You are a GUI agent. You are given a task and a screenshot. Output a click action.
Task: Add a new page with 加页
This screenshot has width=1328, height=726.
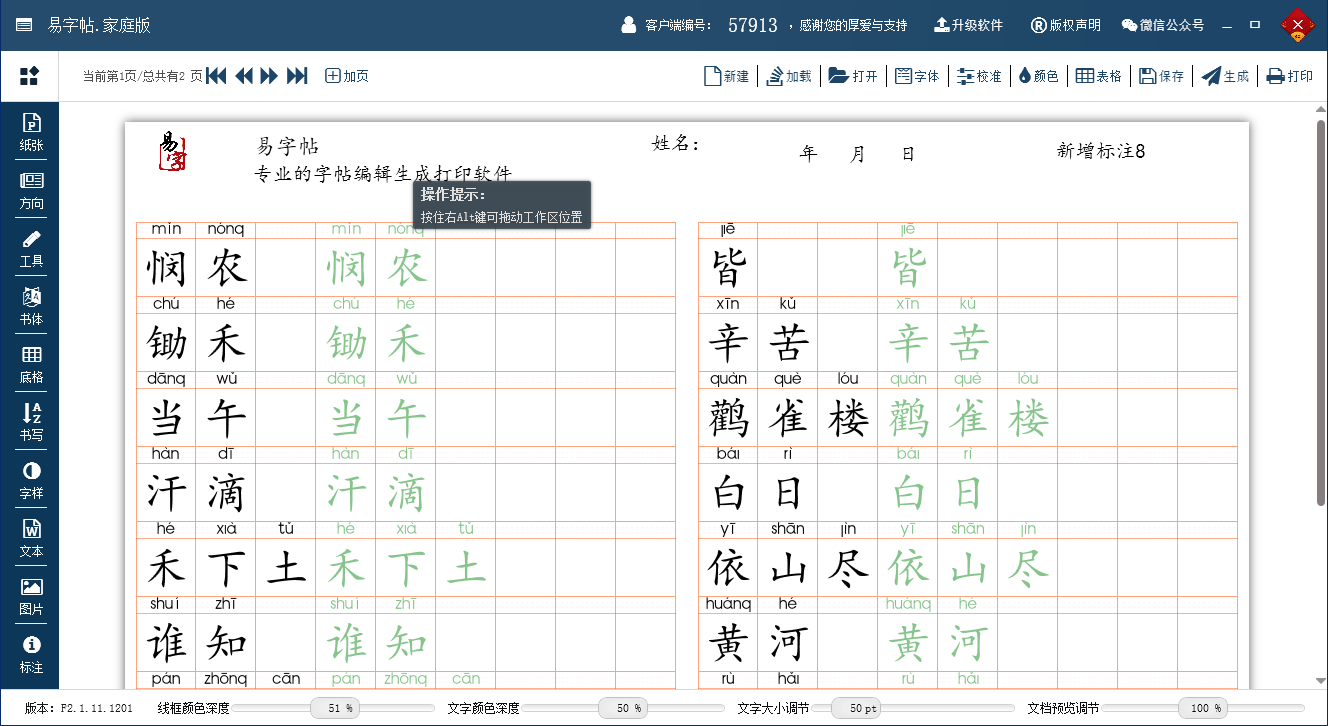coord(347,76)
